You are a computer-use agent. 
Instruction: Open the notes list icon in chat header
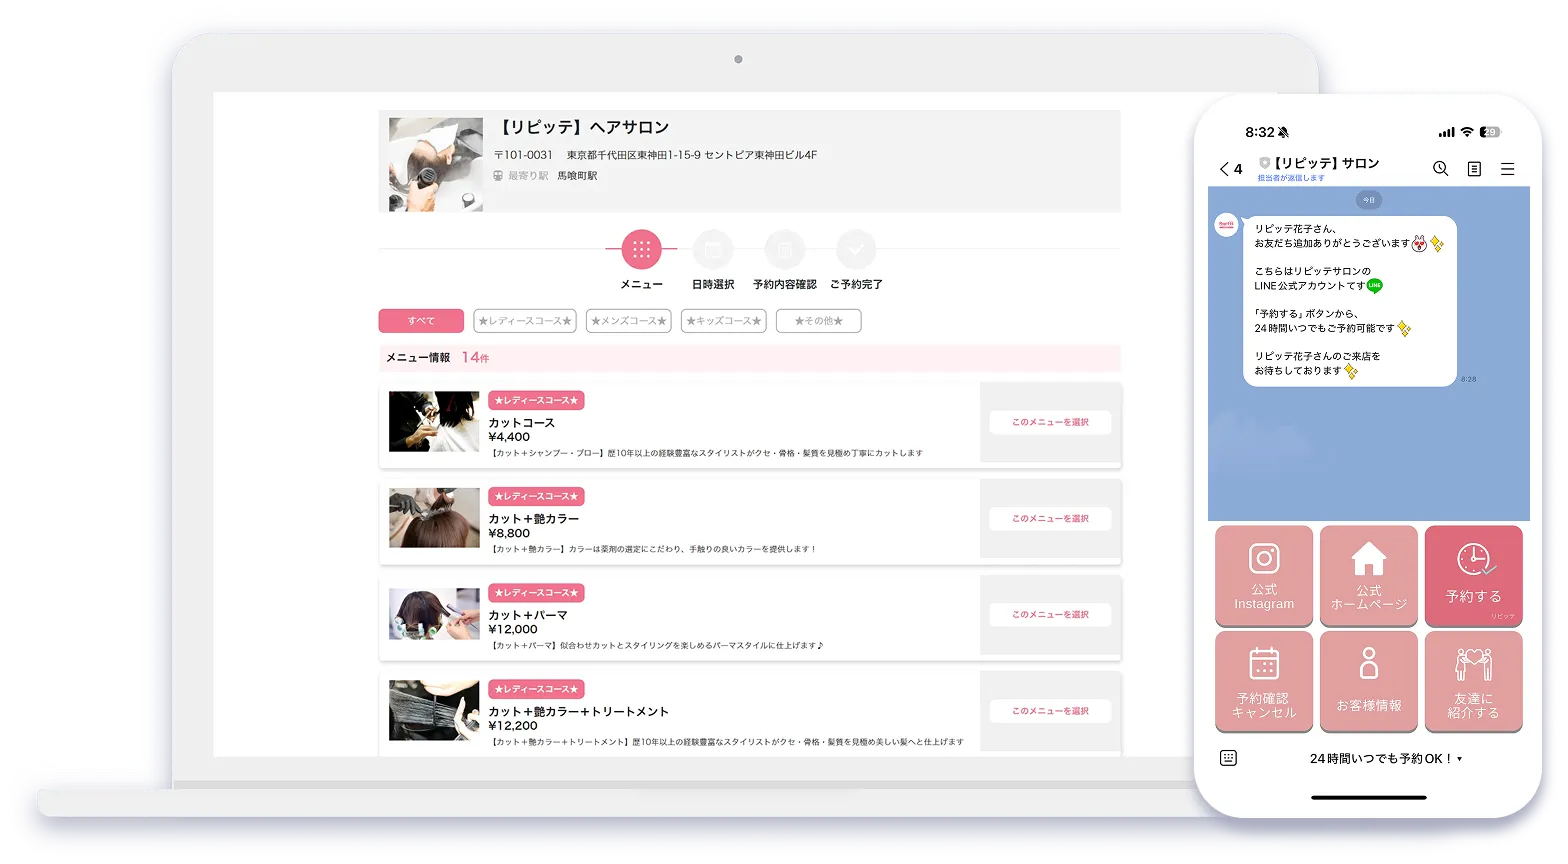[x=1474, y=169]
